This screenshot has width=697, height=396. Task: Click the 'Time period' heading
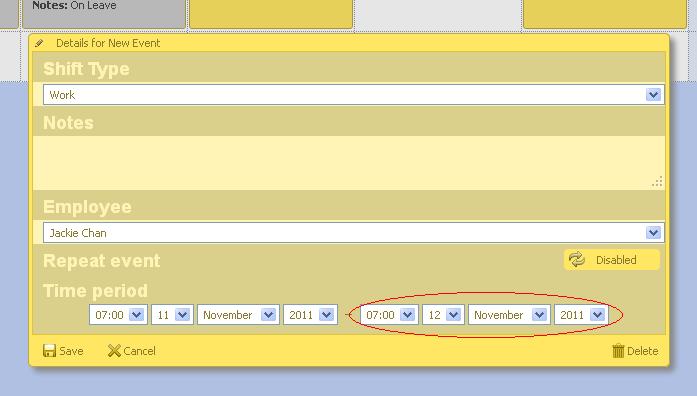pos(95,291)
